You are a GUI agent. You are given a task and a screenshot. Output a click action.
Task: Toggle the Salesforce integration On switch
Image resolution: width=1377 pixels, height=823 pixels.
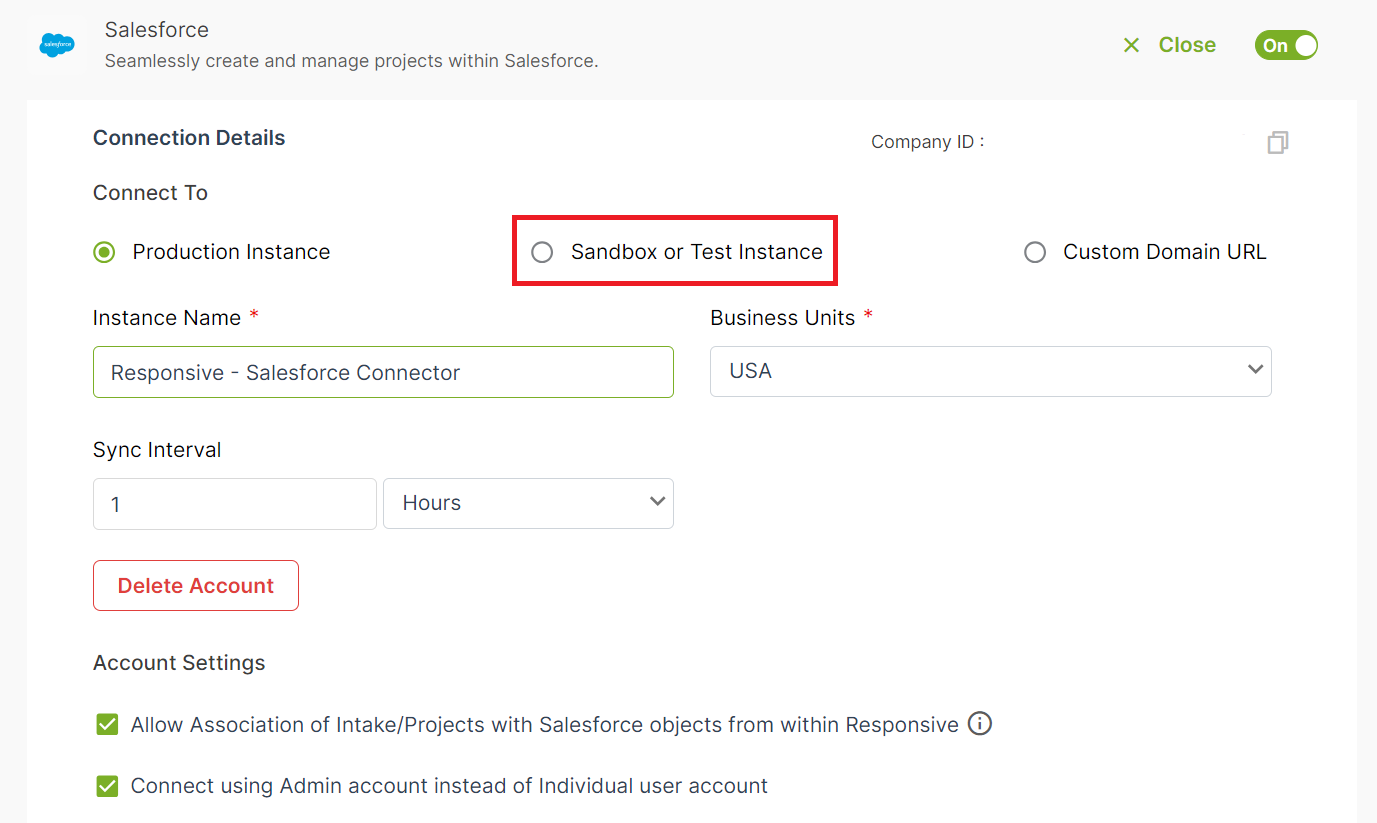click(x=1286, y=45)
